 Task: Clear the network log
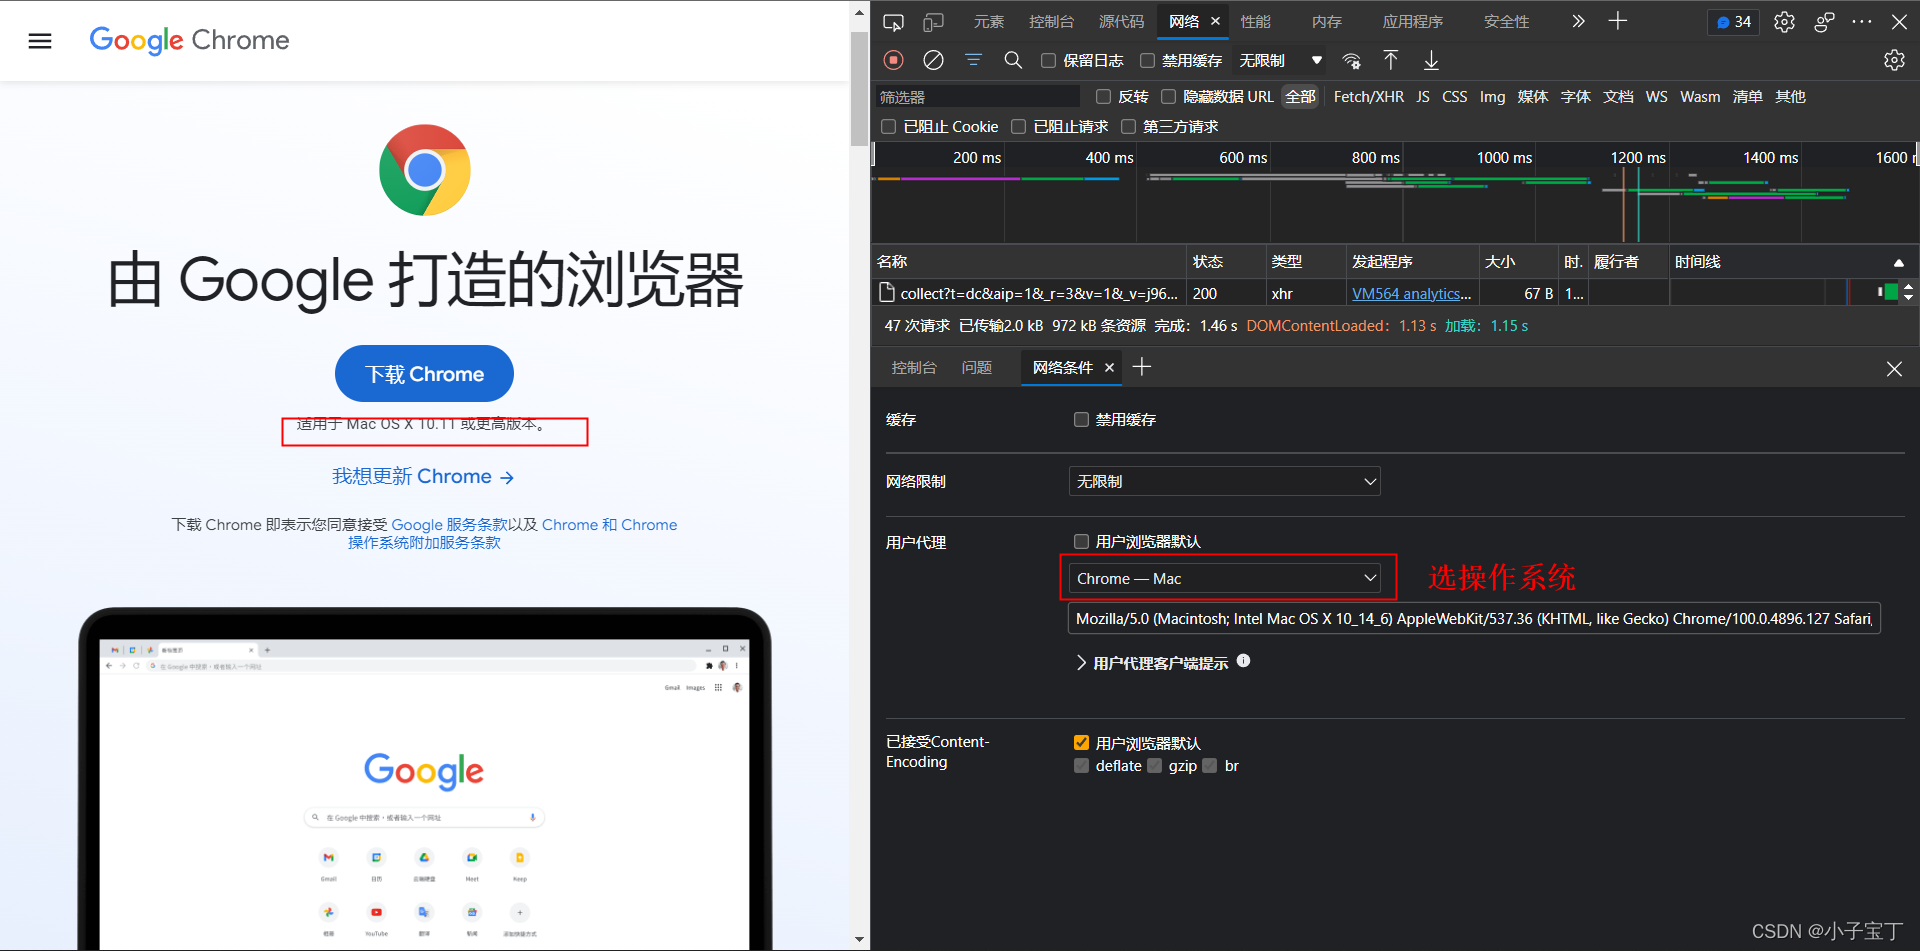coord(933,60)
